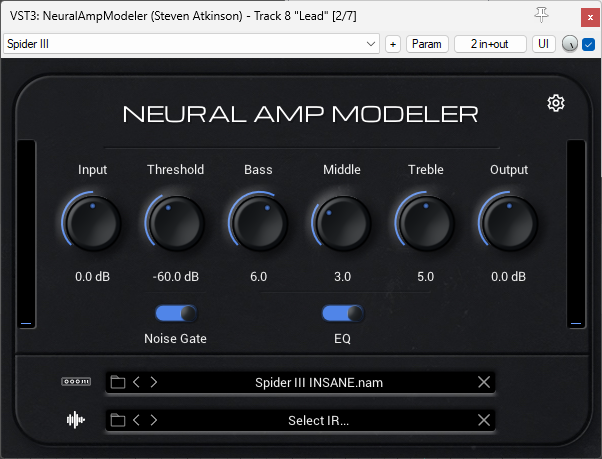
Task: Click the Treble knob
Action: click(425, 223)
